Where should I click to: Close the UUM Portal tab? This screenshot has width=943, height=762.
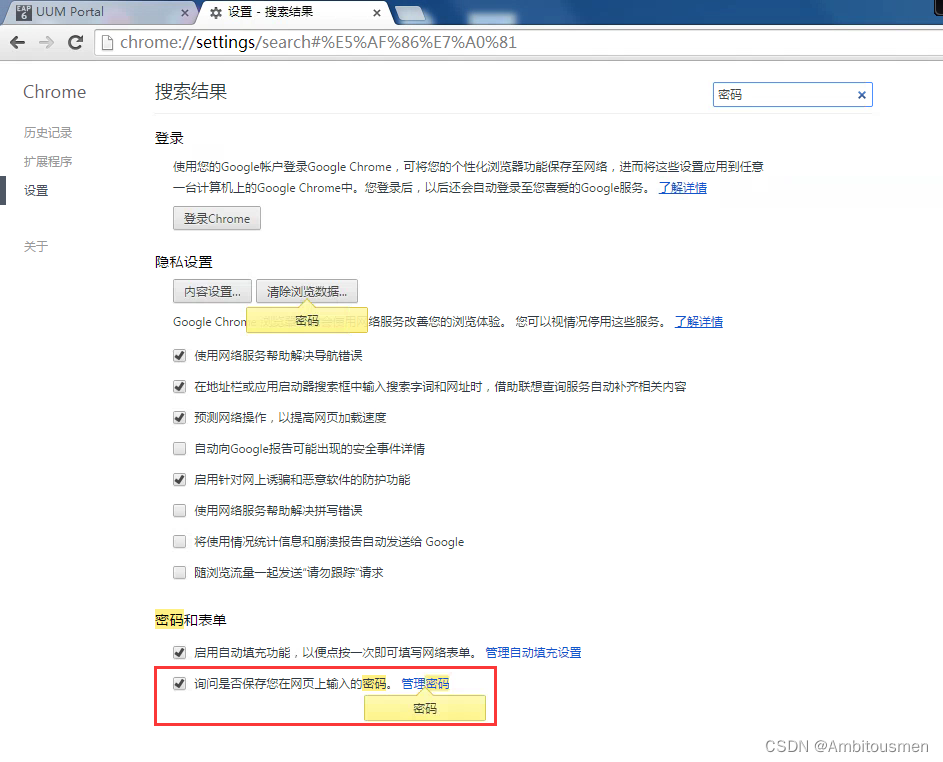[185, 13]
